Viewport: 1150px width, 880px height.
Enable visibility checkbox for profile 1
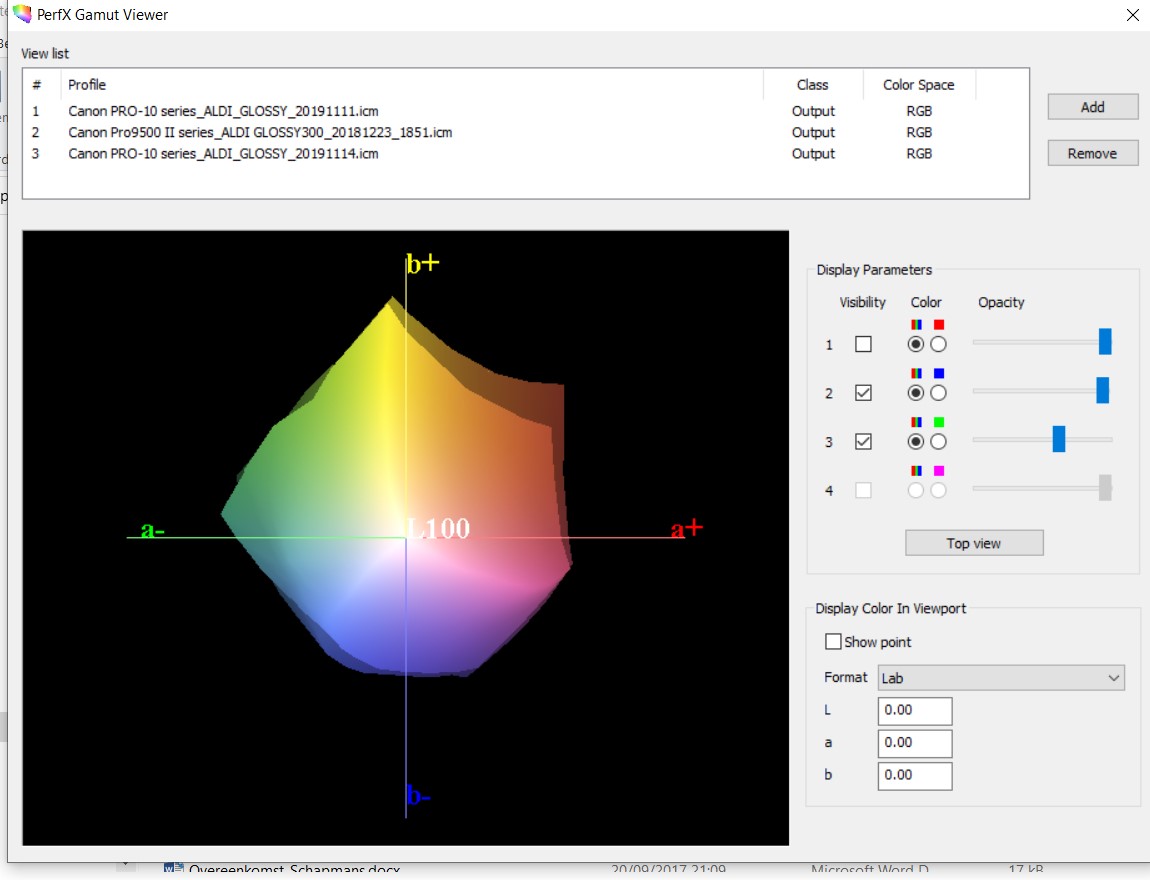863,344
